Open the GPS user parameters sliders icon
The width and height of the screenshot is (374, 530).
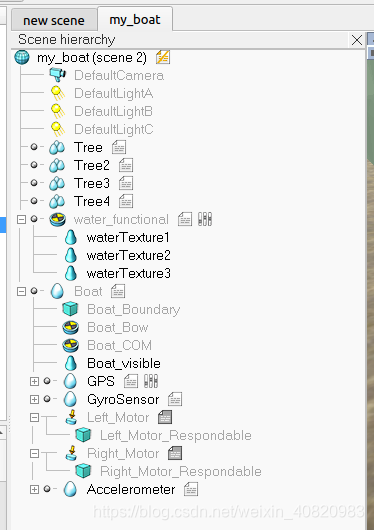[151, 381]
